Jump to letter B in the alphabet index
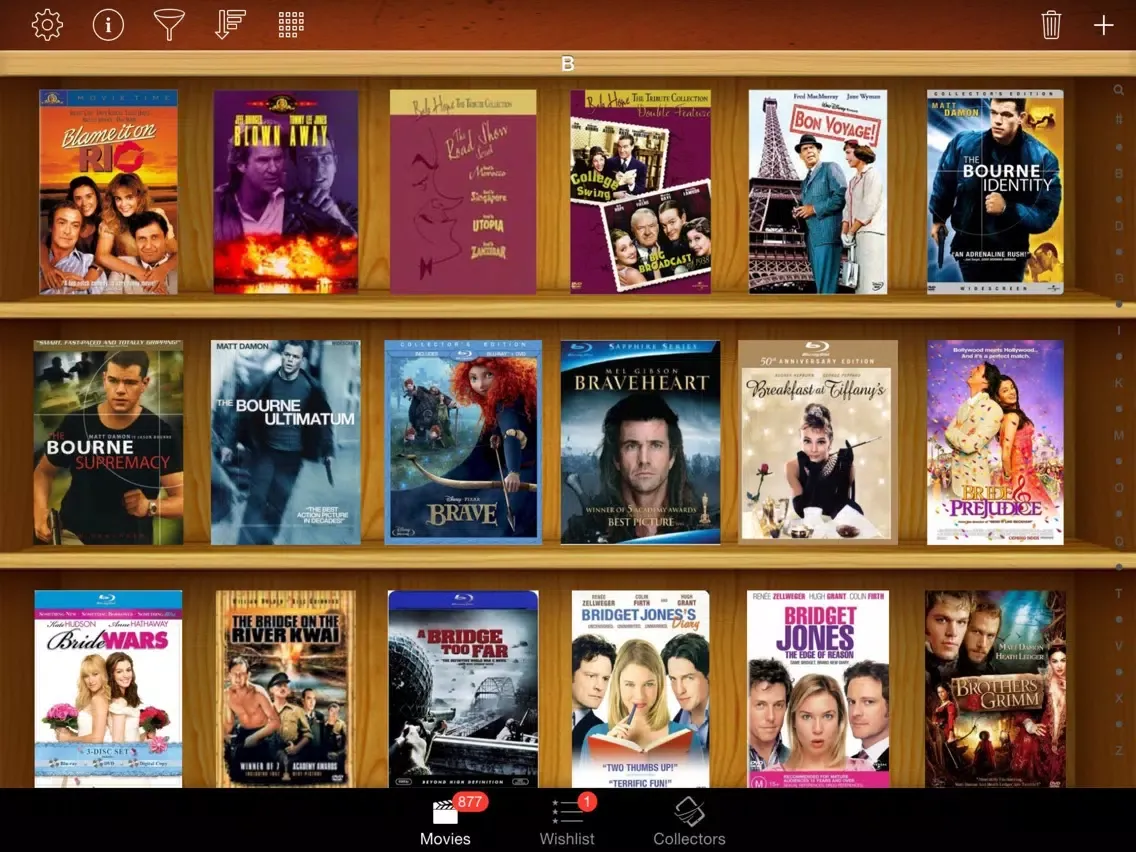 (1119, 173)
